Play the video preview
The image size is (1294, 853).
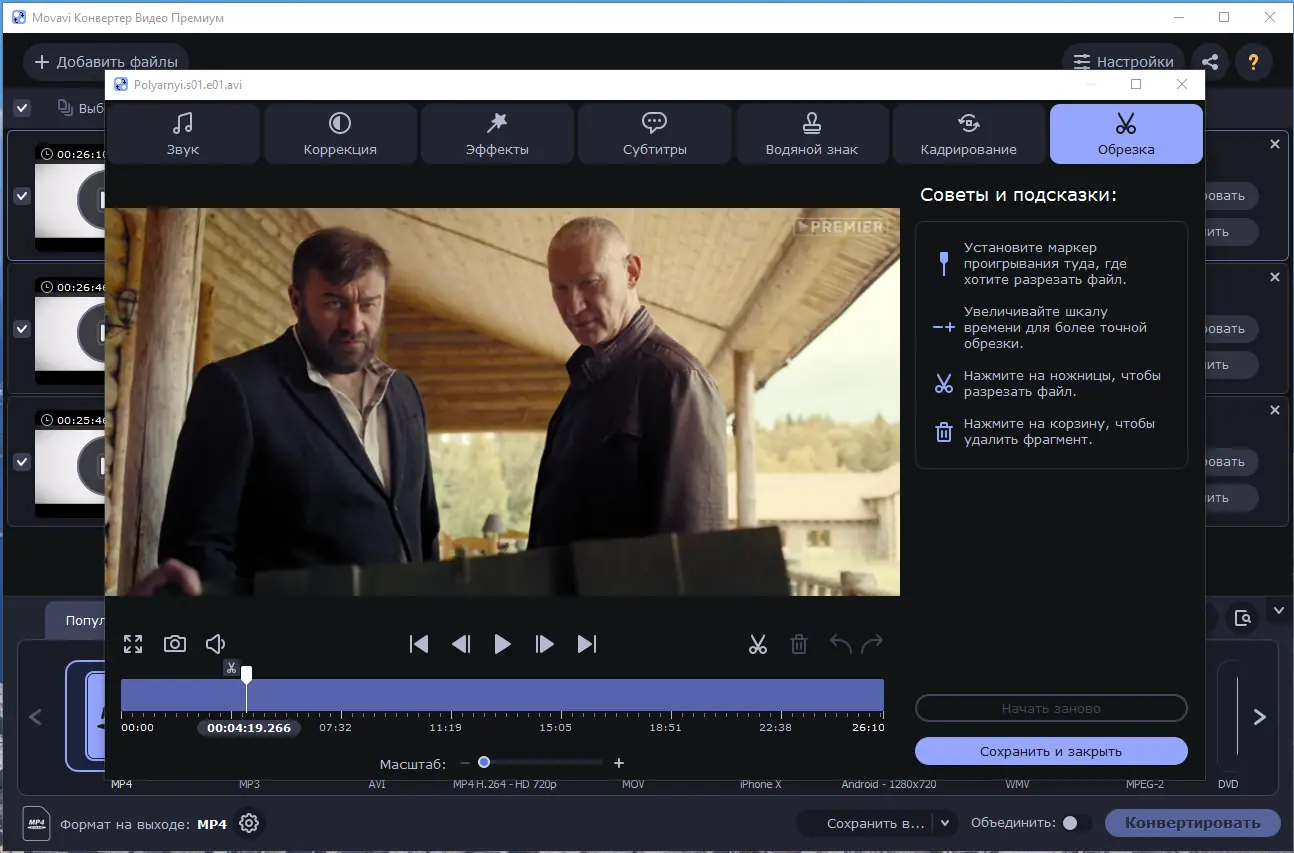point(503,644)
